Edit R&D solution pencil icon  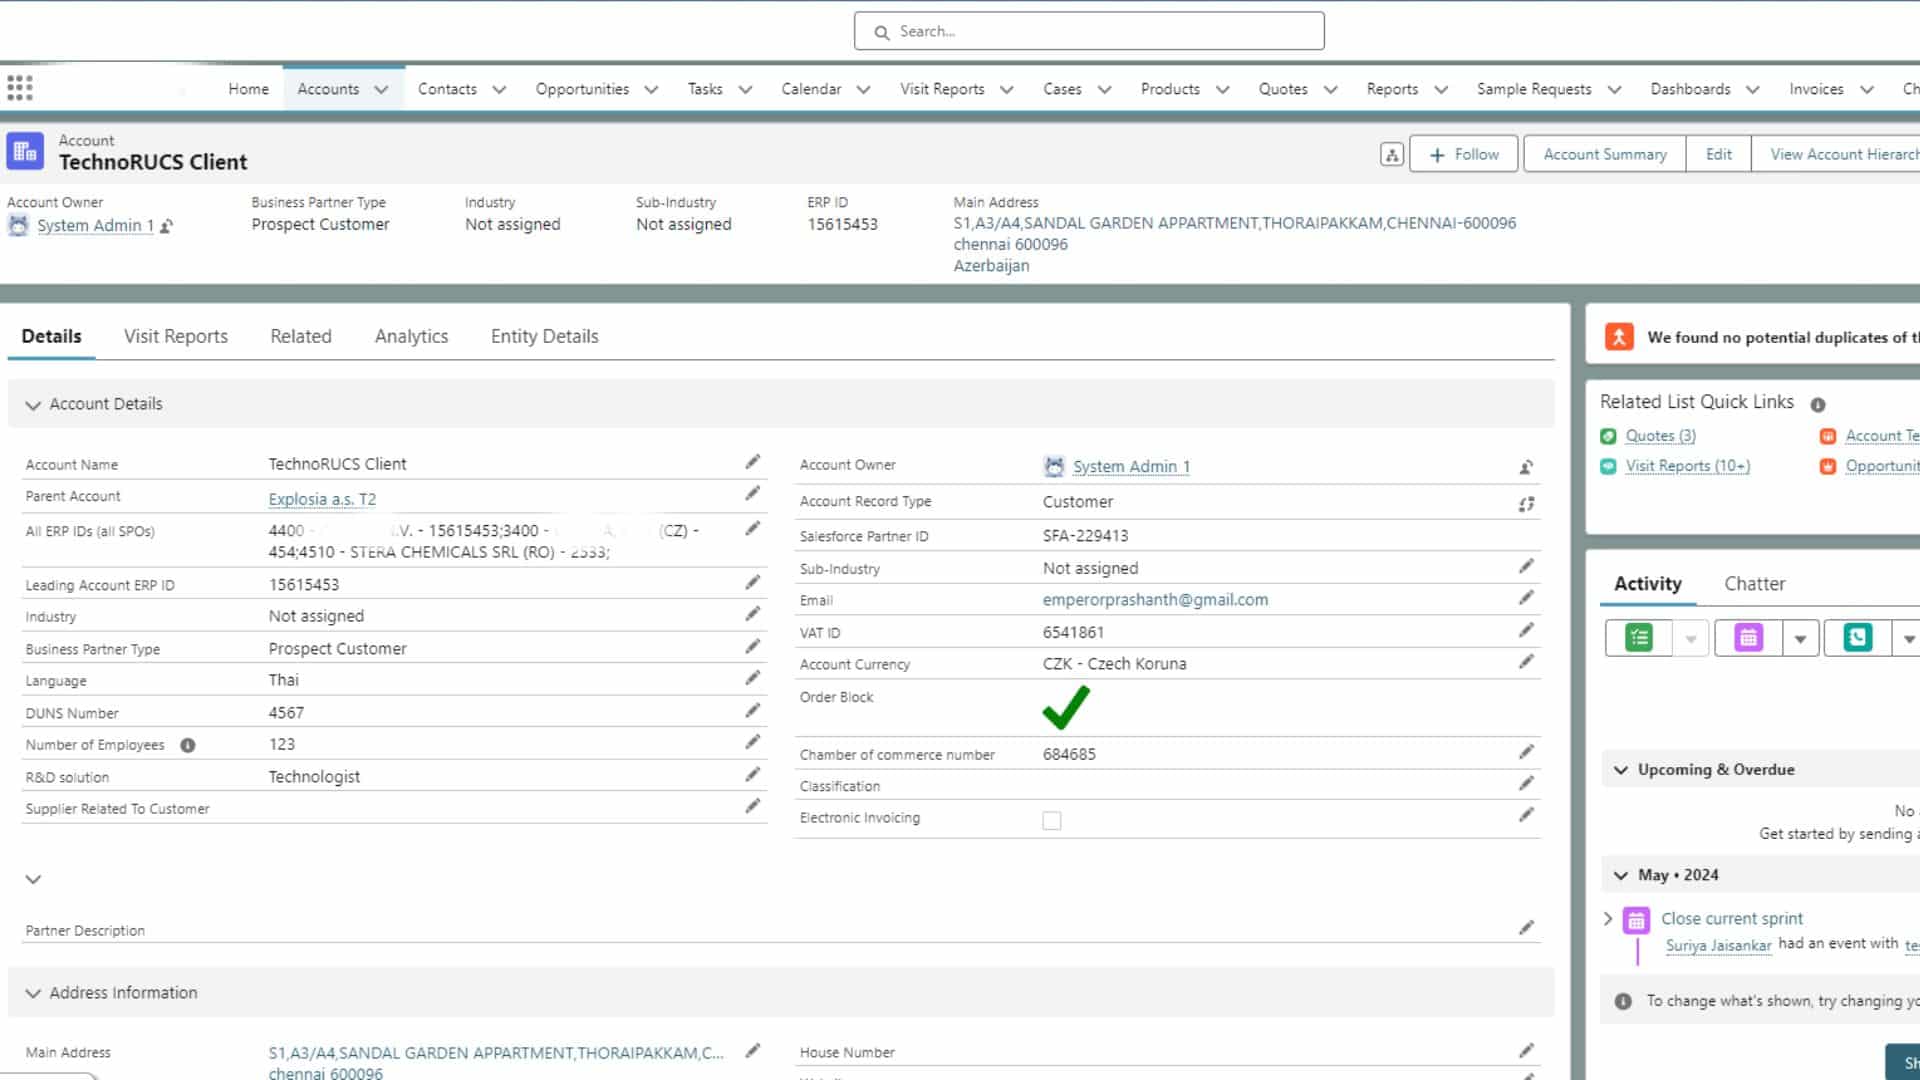(752, 775)
